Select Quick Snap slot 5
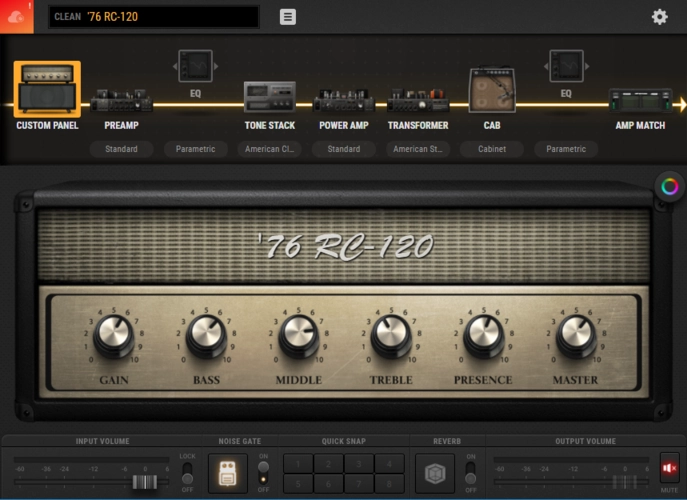Screen dimensions: 687x500 tap(298, 484)
